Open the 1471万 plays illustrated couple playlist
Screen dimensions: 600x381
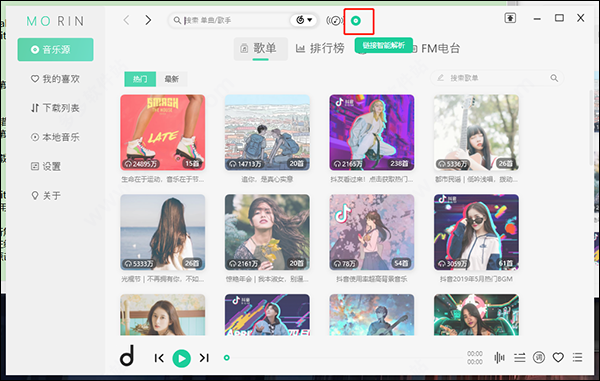coord(267,132)
